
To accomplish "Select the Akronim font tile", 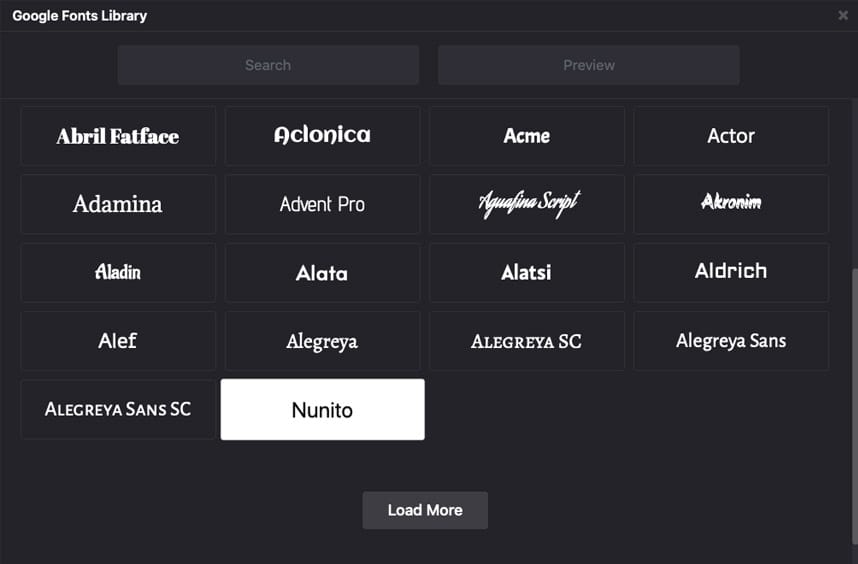I will tap(731, 204).
